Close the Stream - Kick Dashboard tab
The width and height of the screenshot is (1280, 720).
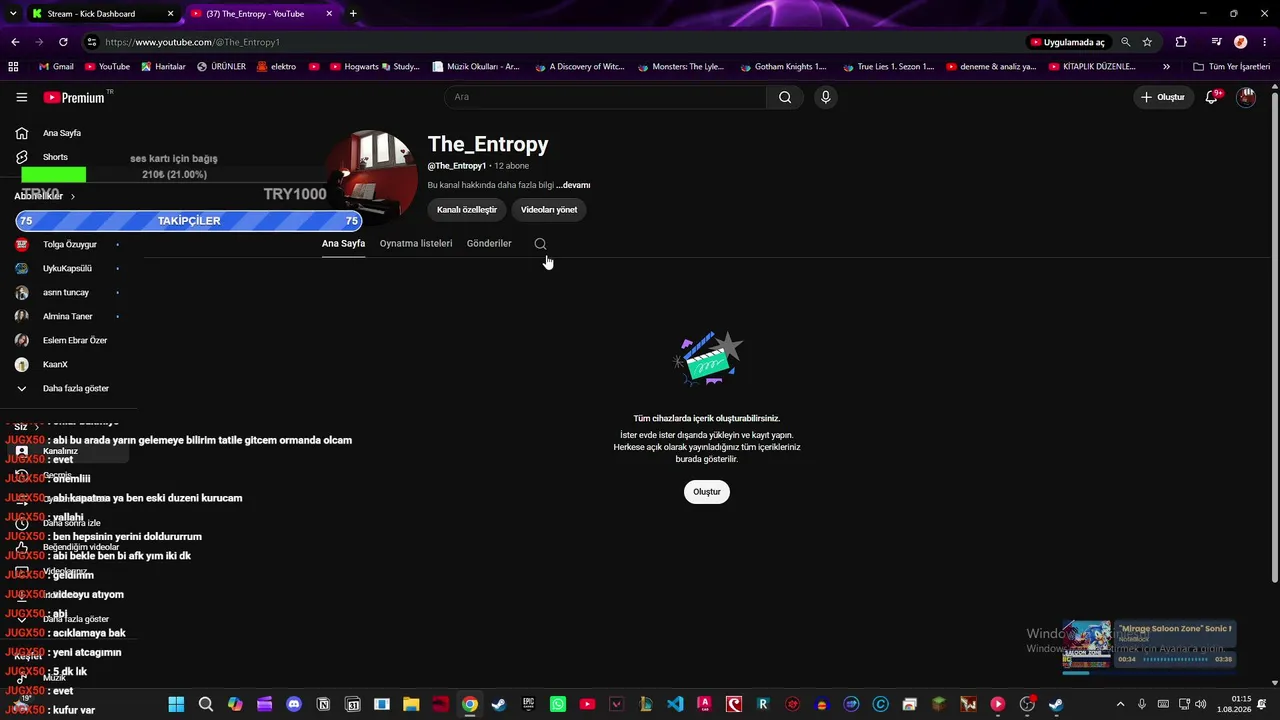(x=171, y=14)
